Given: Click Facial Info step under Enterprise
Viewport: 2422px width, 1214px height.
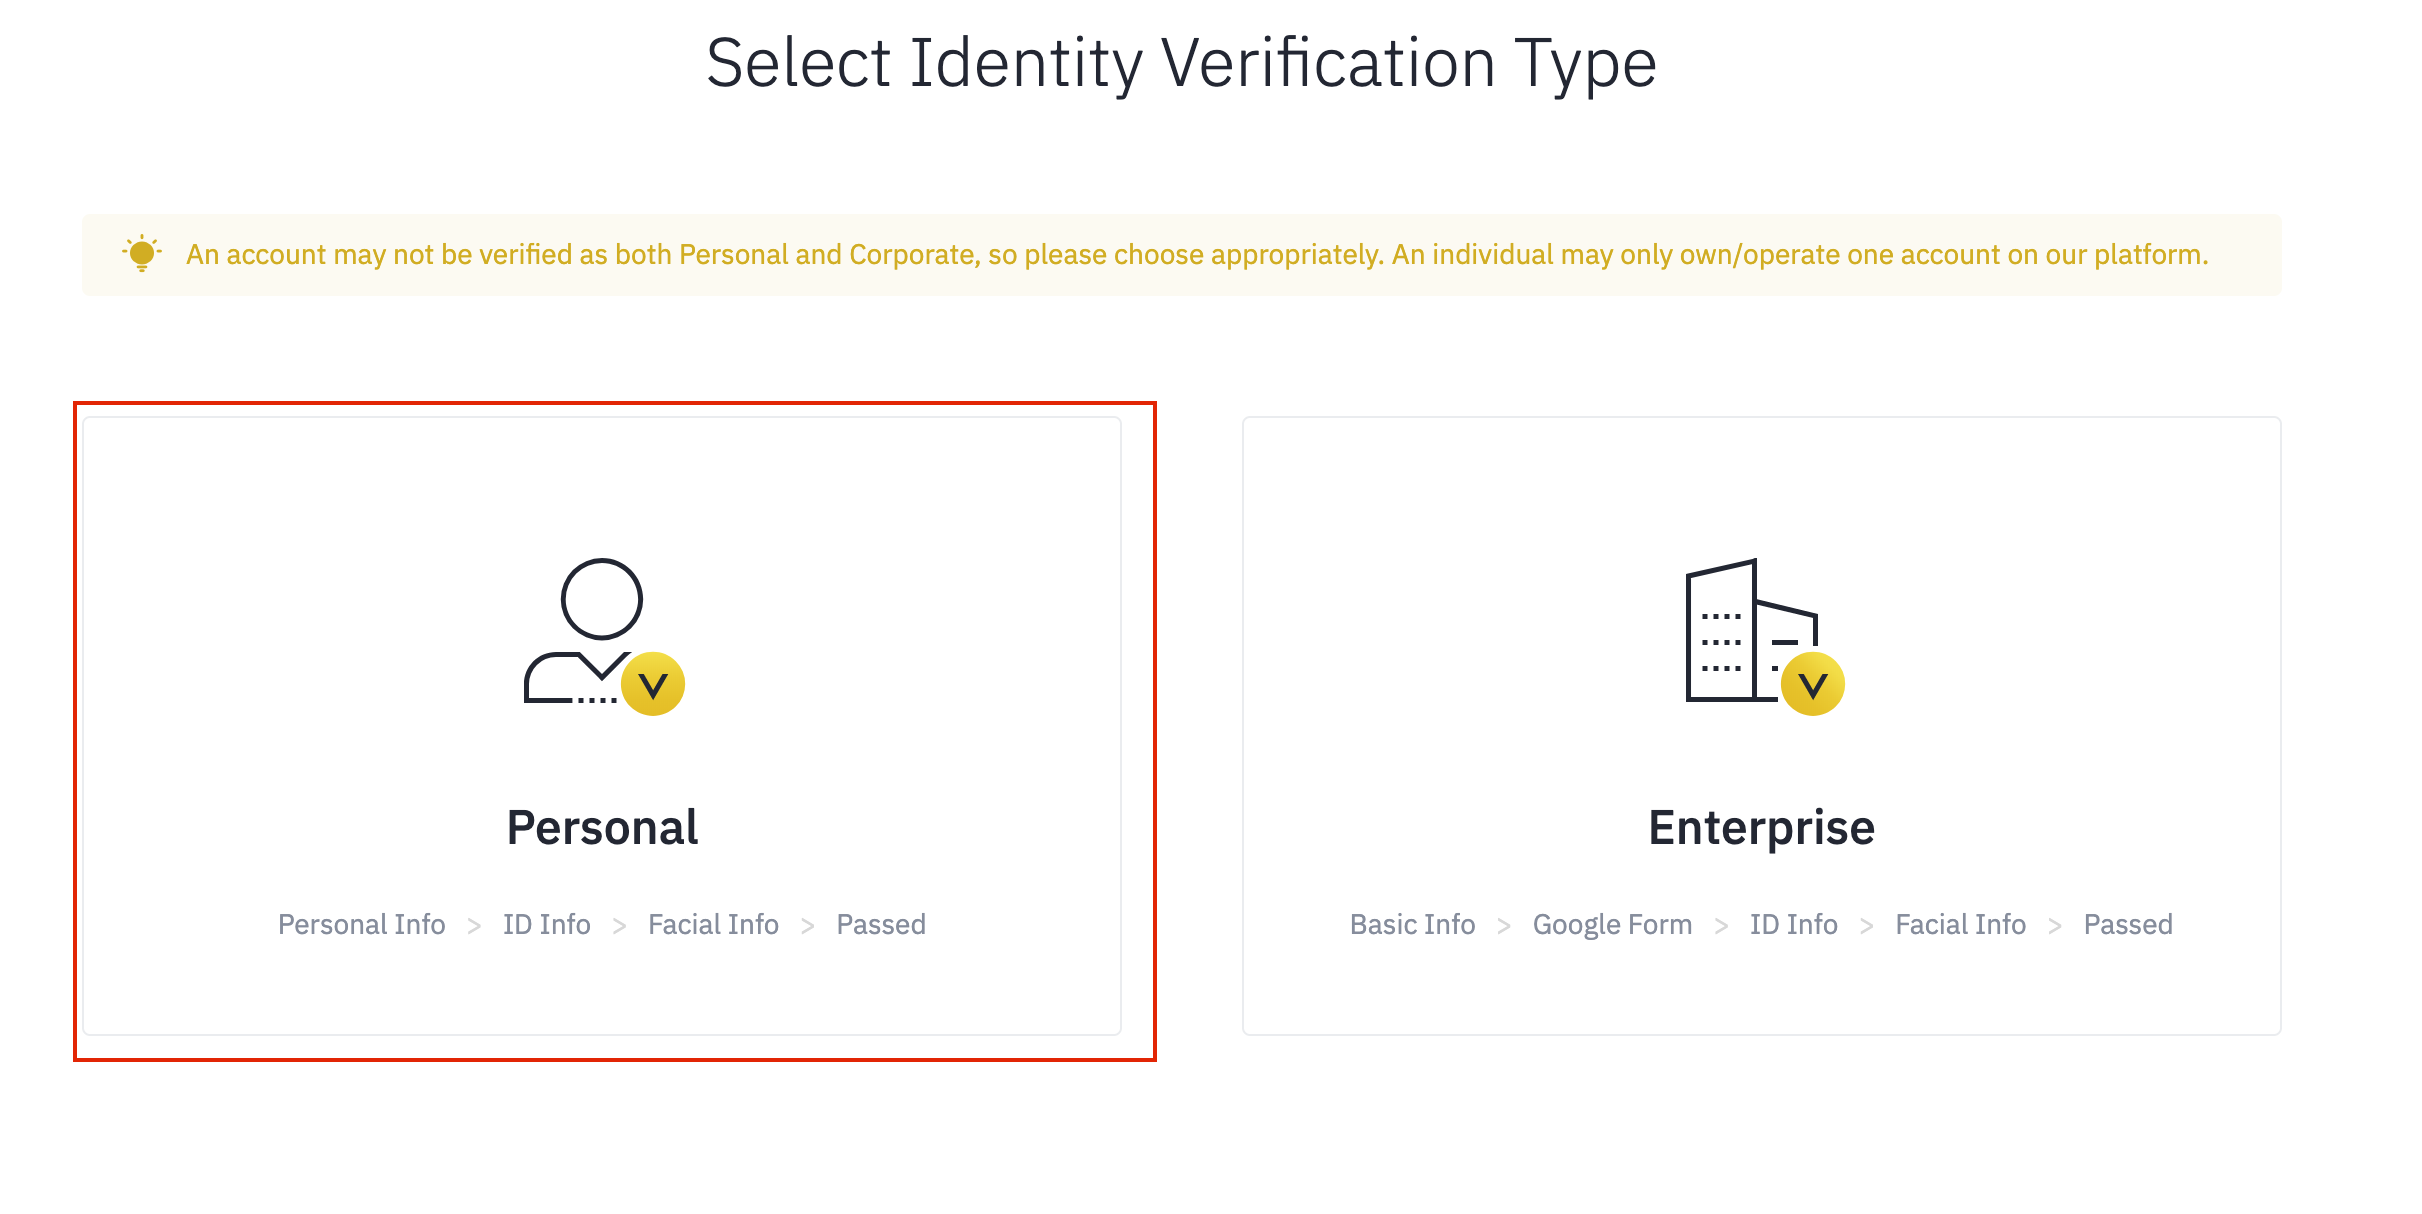Looking at the screenshot, I should 1960,924.
